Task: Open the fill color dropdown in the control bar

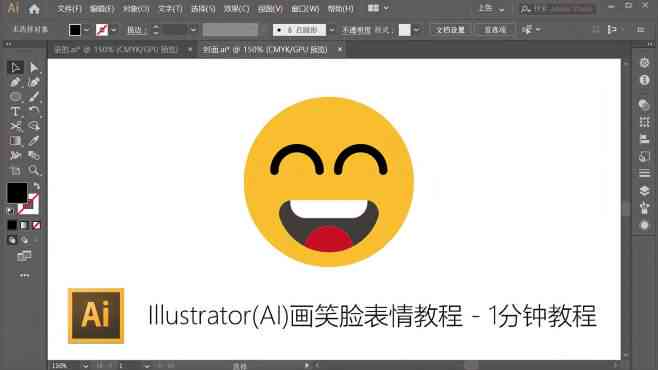Action: point(86,30)
